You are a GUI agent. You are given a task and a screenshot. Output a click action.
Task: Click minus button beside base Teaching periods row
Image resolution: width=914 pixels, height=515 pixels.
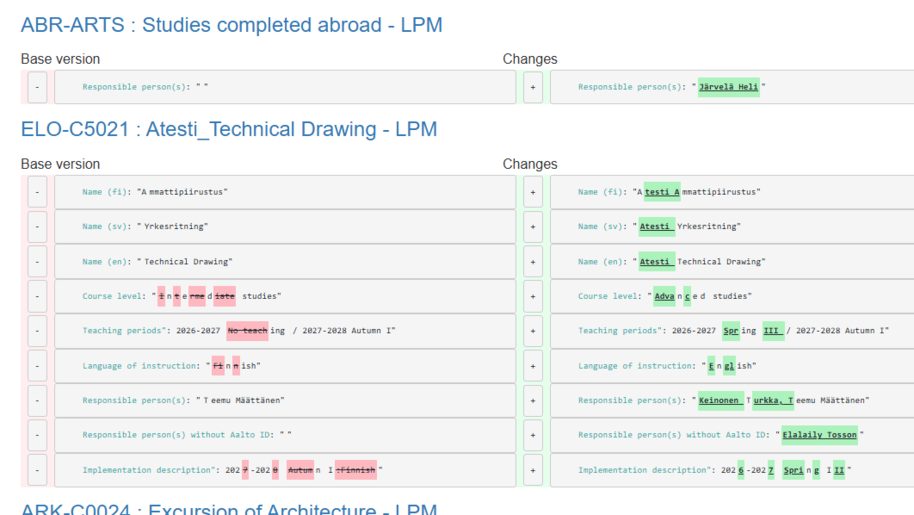tap(37, 331)
